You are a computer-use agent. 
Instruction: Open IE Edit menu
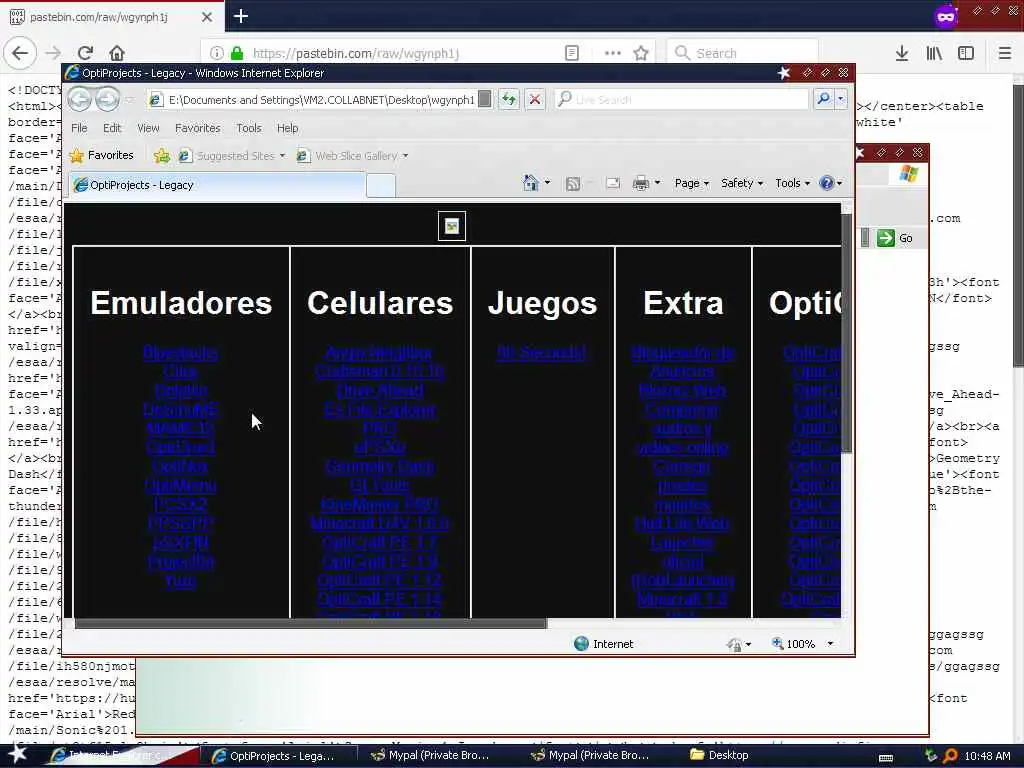(112, 128)
